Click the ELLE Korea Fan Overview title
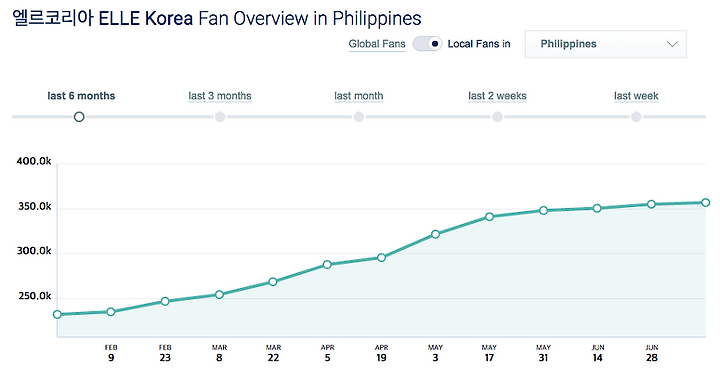Screen dimensions: 720x379 (217, 19)
